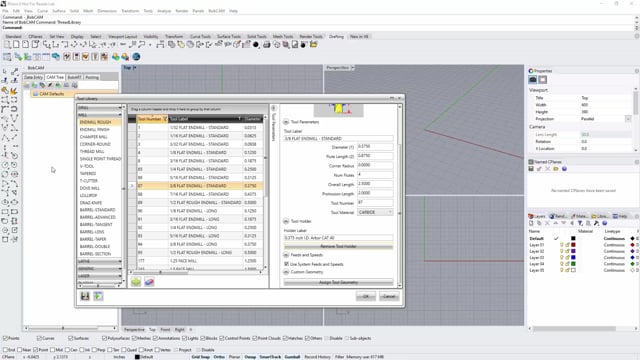Viewport: 640px width, 360px height.
Task: Click the save tool library icon
Action: click(x=85, y=296)
